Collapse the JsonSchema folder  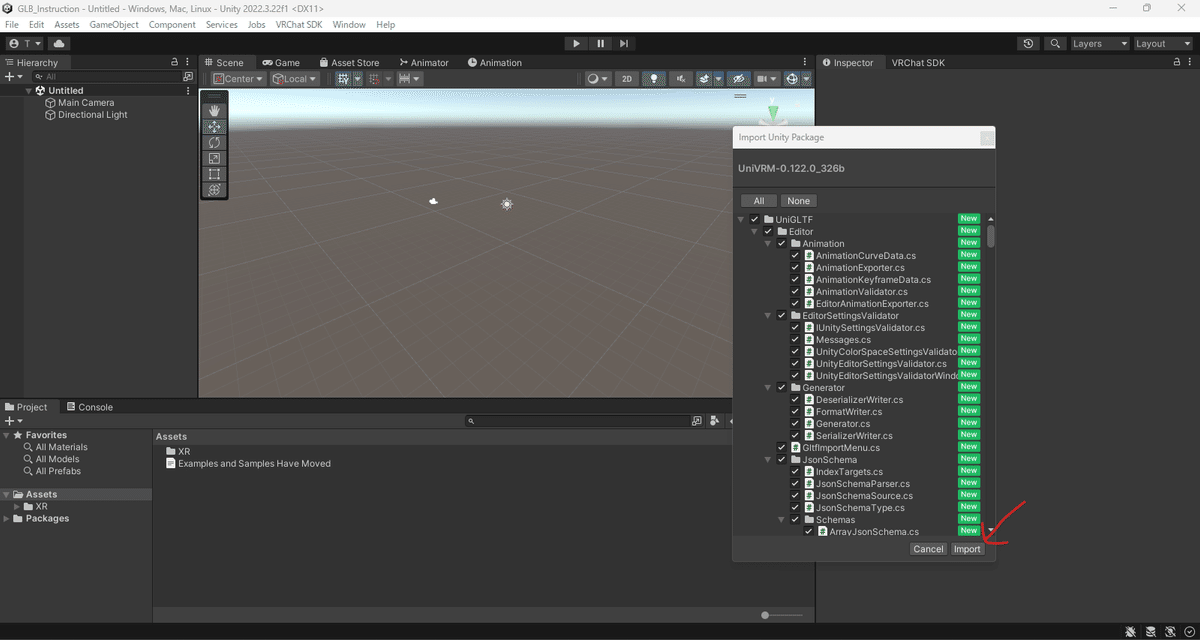(768, 460)
